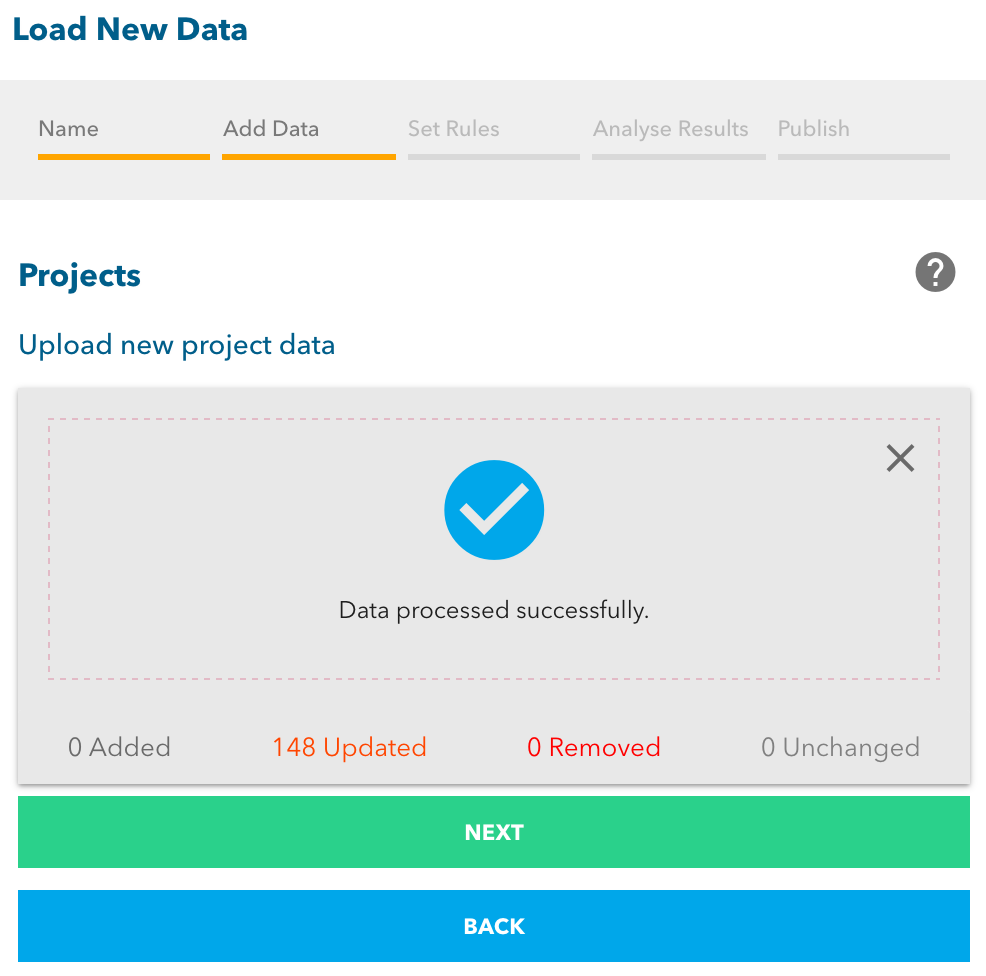Open the Set Rules step
986x976 pixels.
453,129
